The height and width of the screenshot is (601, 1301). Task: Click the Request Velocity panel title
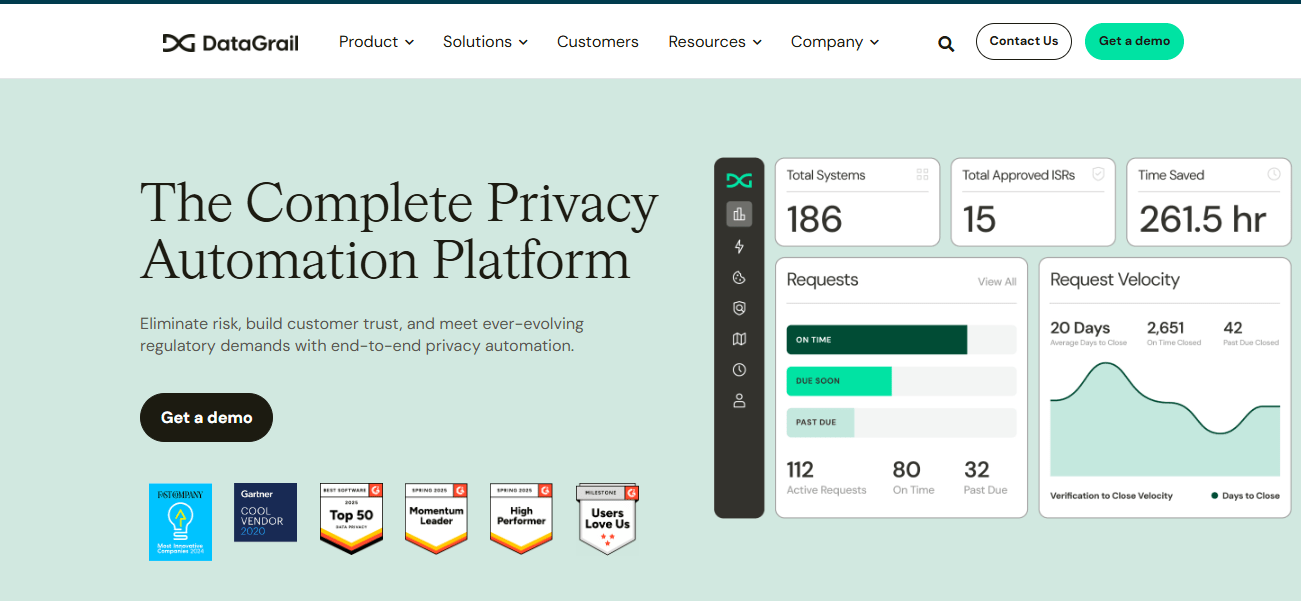tap(1115, 280)
